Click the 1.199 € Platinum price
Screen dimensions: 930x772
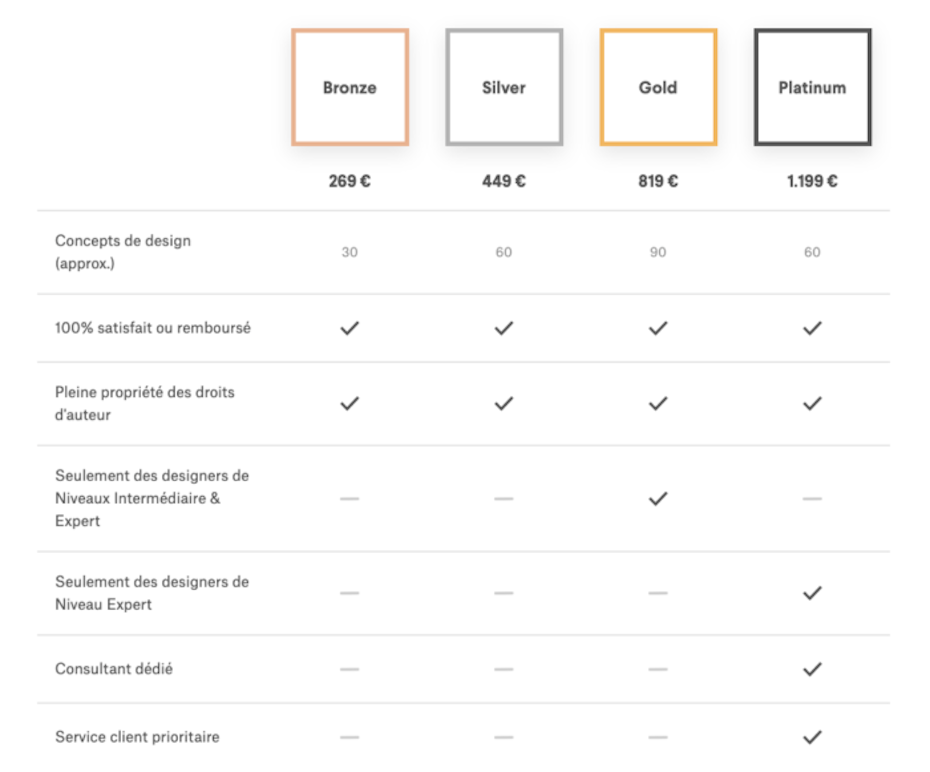[x=813, y=181]
